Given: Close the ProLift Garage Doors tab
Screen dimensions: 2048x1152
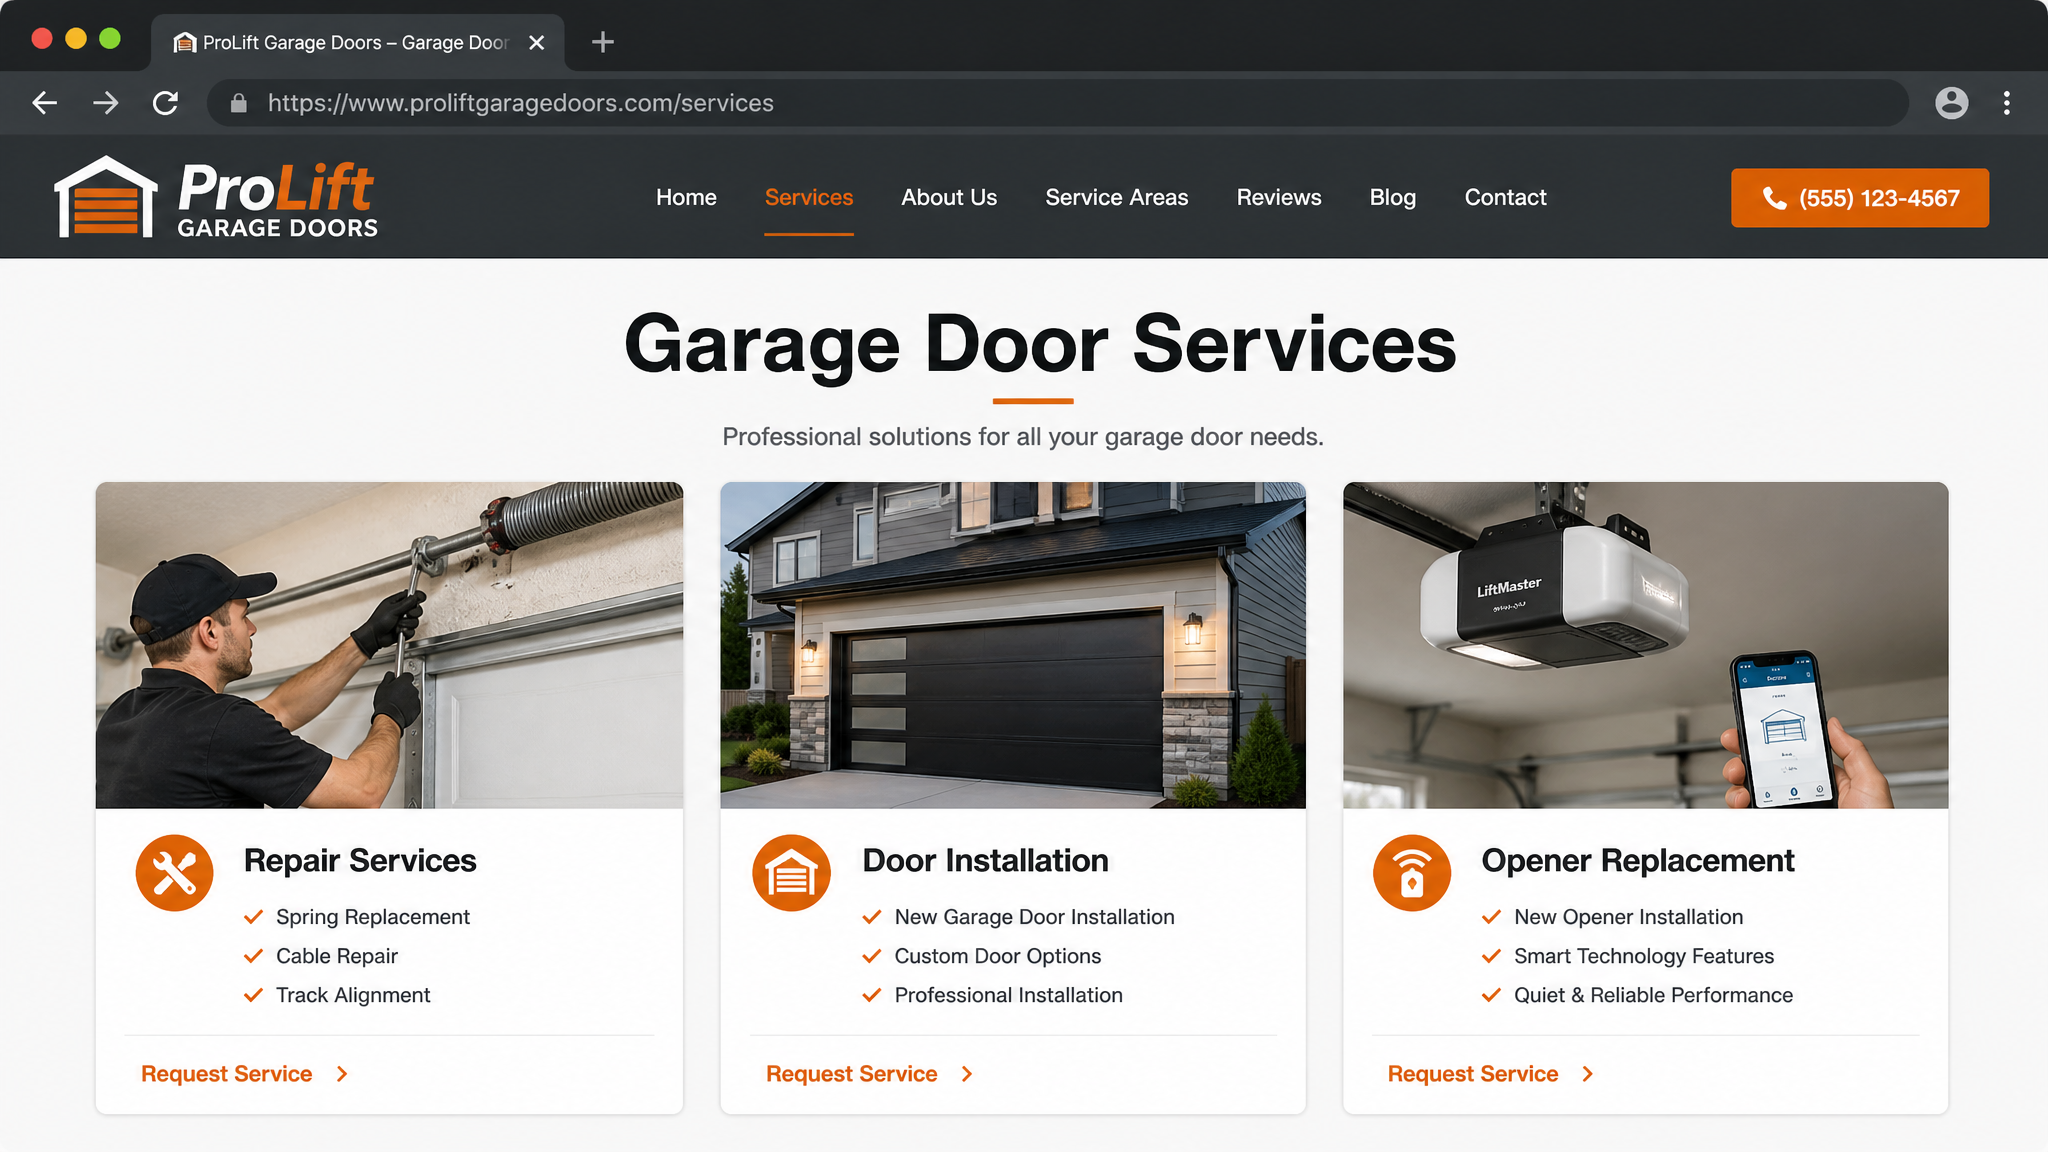Looking at the screenshot, I should point(536,42).
